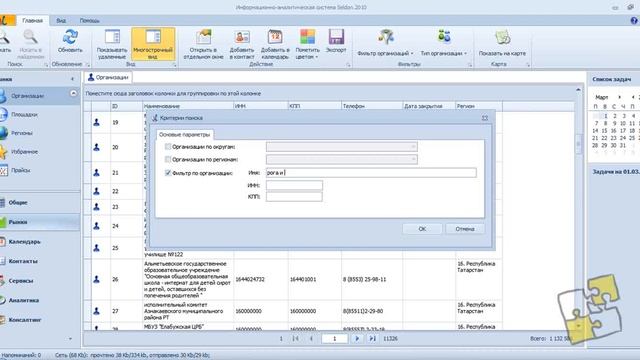The height and width of the screenshot is (360, 640).
Task: Toggle Показывать удаленные view button
Action: click(112, 44)
